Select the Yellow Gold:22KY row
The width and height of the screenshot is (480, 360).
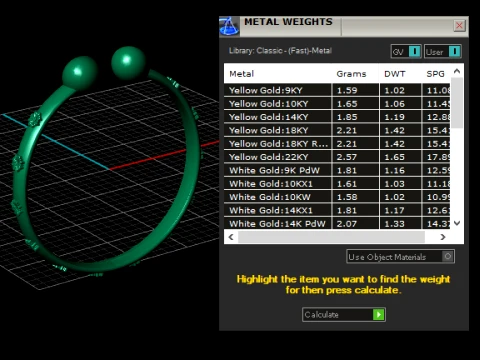[x=337, y=157]
